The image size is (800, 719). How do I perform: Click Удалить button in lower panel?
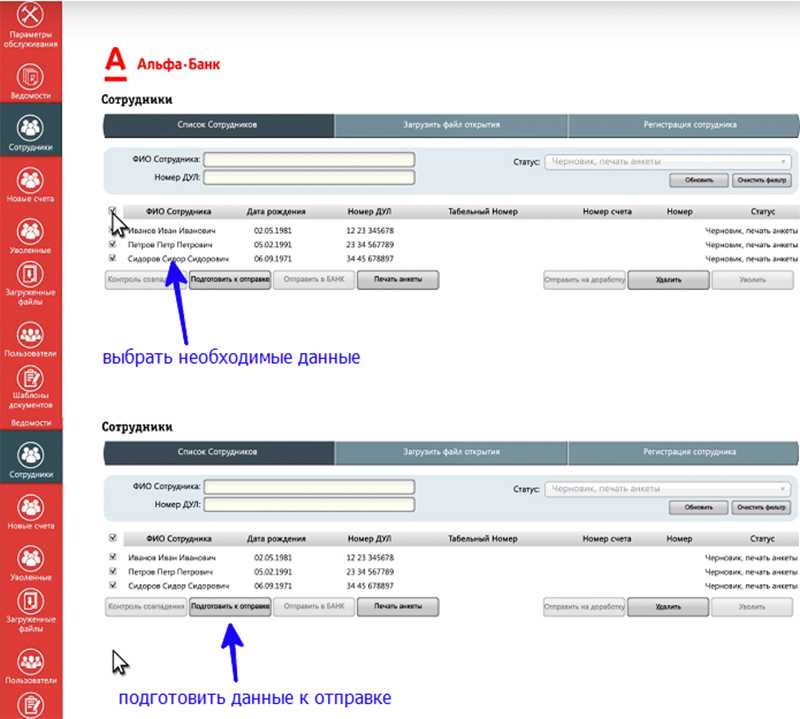[668, 607]
